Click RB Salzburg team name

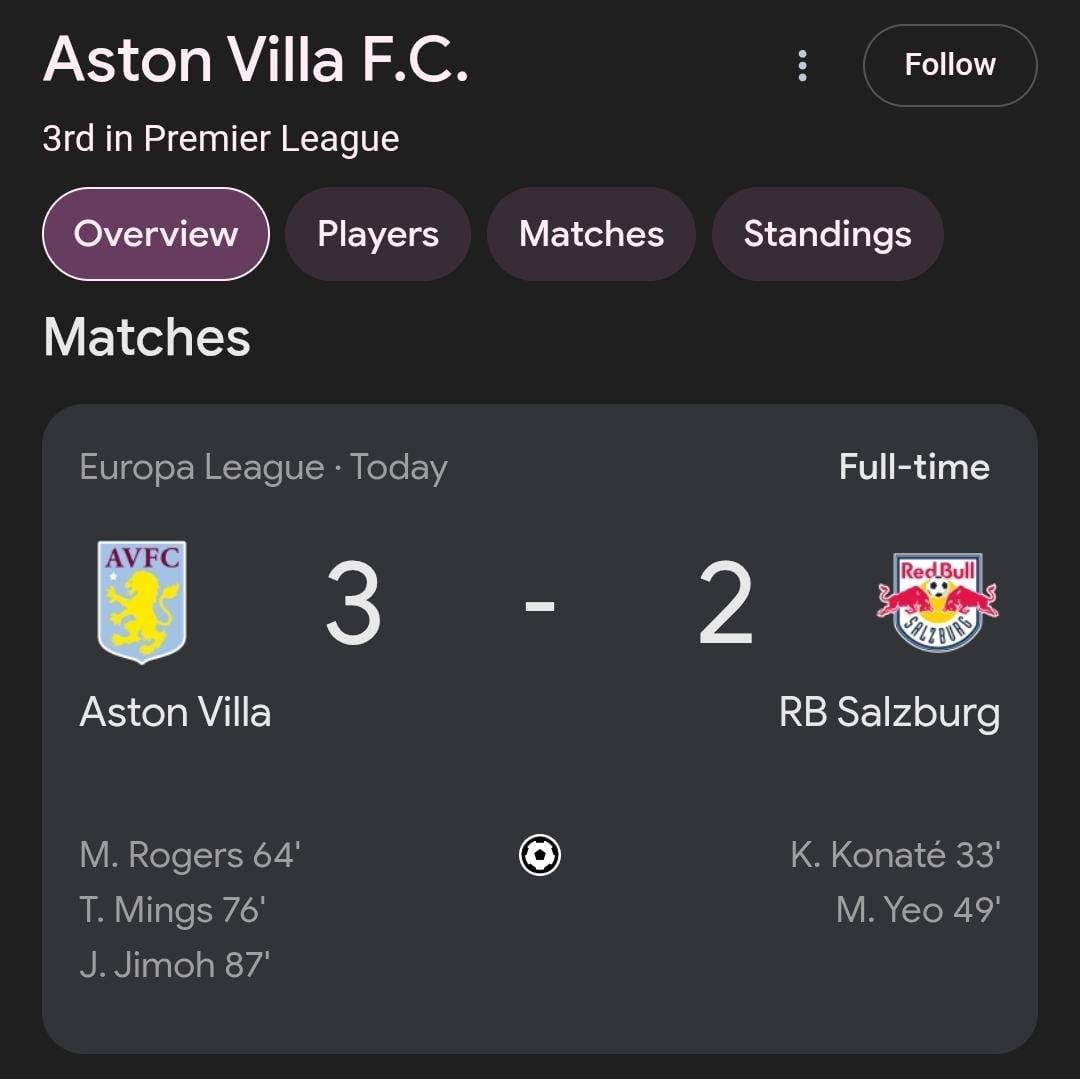pos(889,713)
